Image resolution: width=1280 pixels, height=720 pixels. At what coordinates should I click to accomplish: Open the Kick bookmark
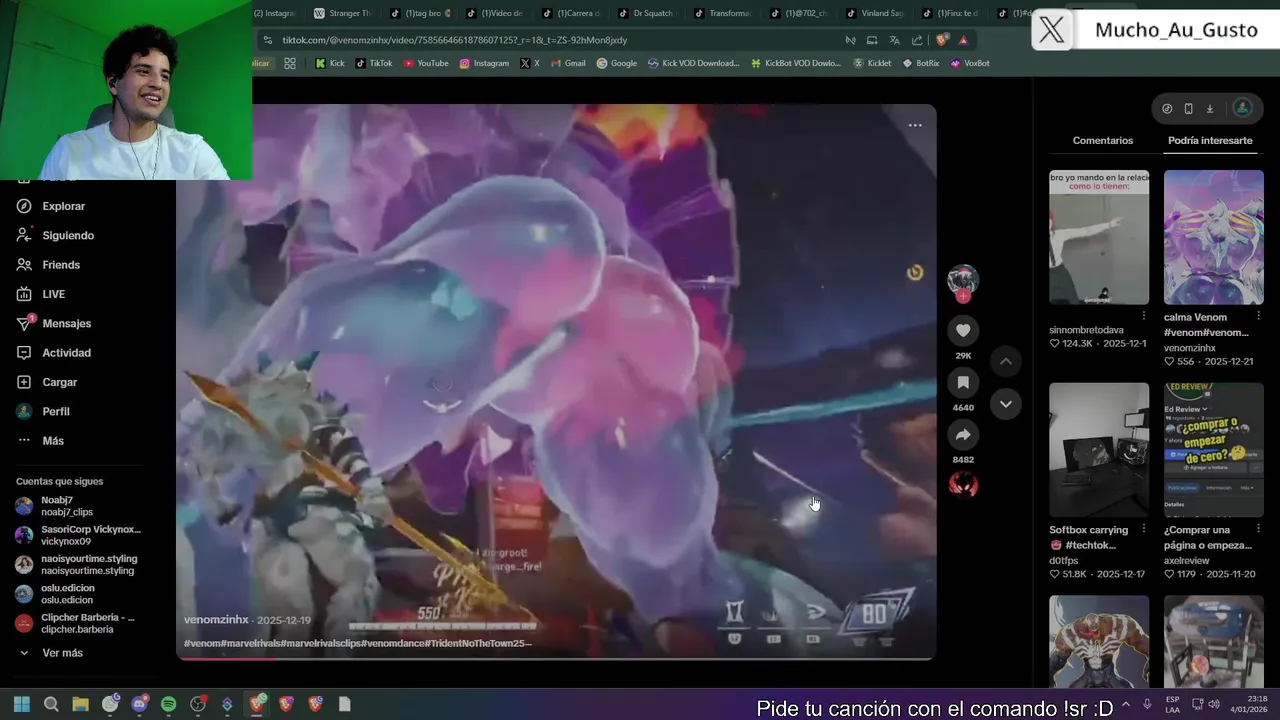pos(330,63)
